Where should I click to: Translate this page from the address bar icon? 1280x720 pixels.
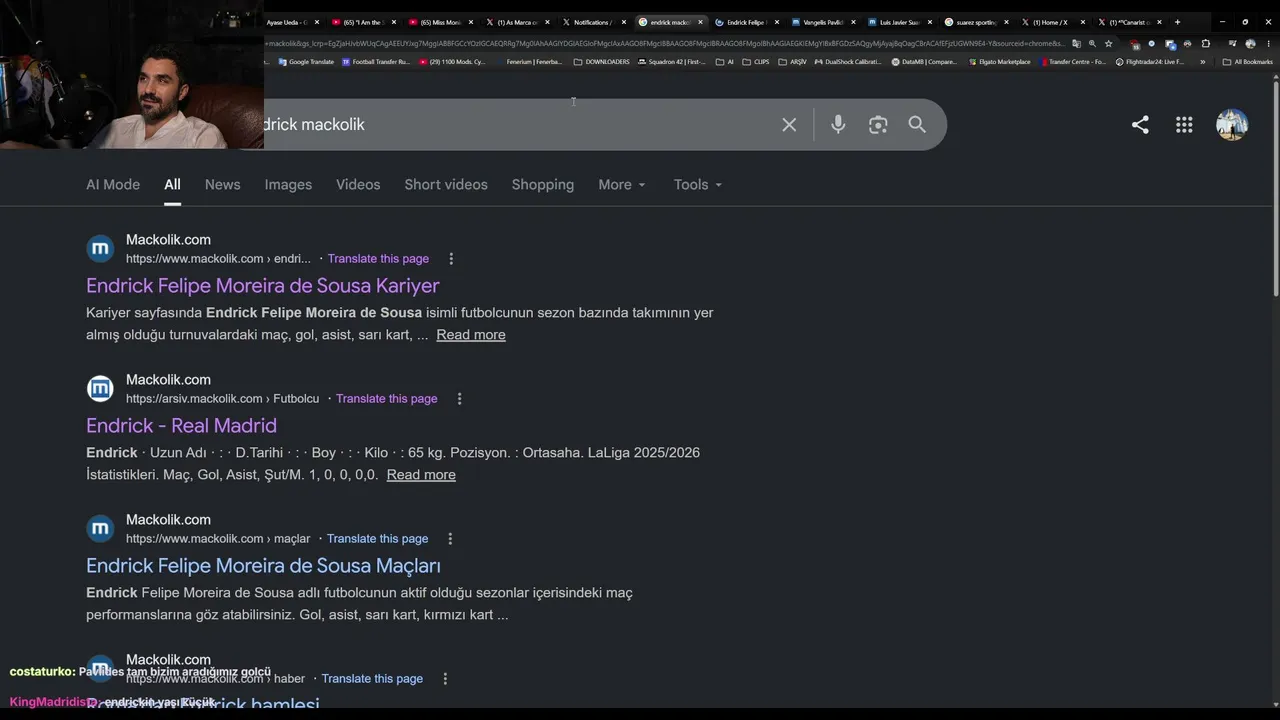1076,44
